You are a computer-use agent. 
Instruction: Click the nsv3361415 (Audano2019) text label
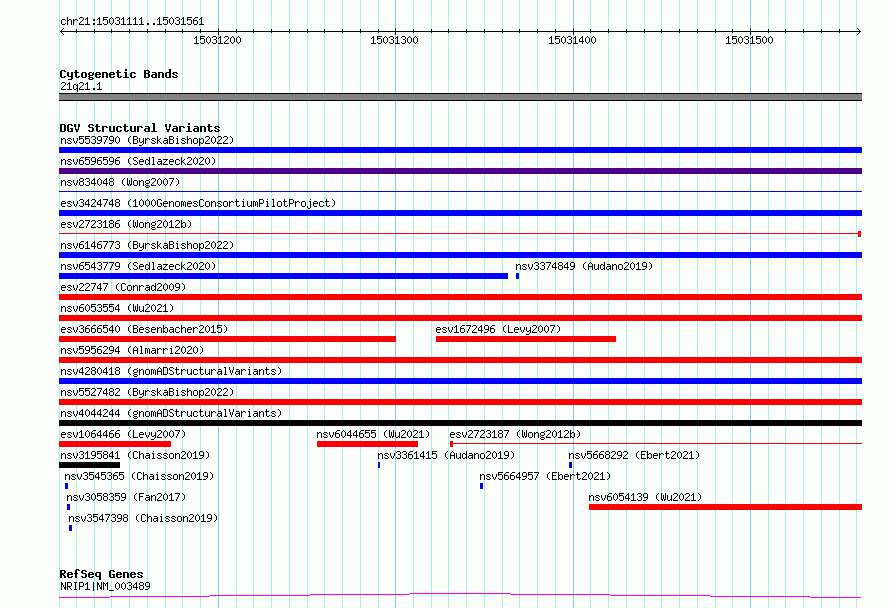click(446, 455)
